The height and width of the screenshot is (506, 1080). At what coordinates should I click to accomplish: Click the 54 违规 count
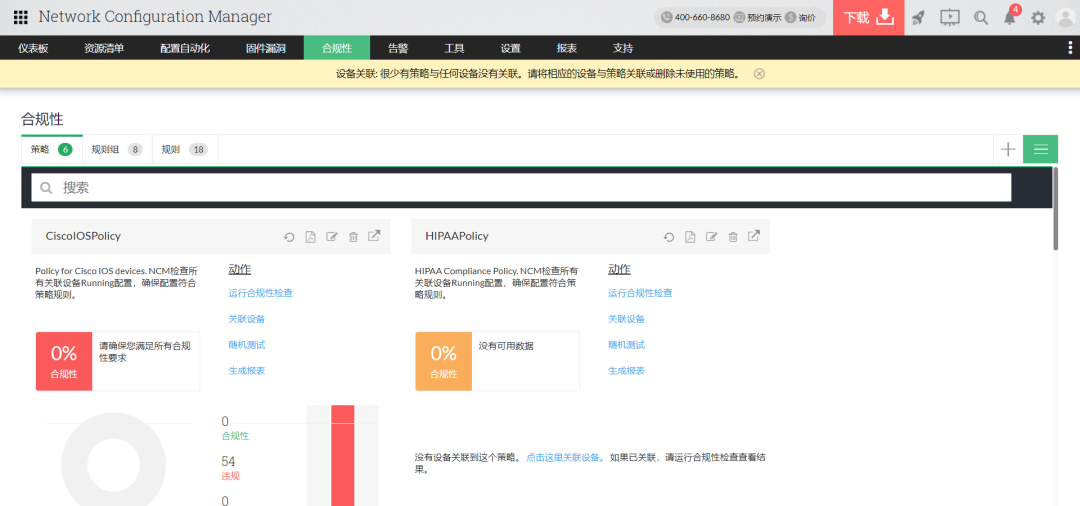point(231,467)
